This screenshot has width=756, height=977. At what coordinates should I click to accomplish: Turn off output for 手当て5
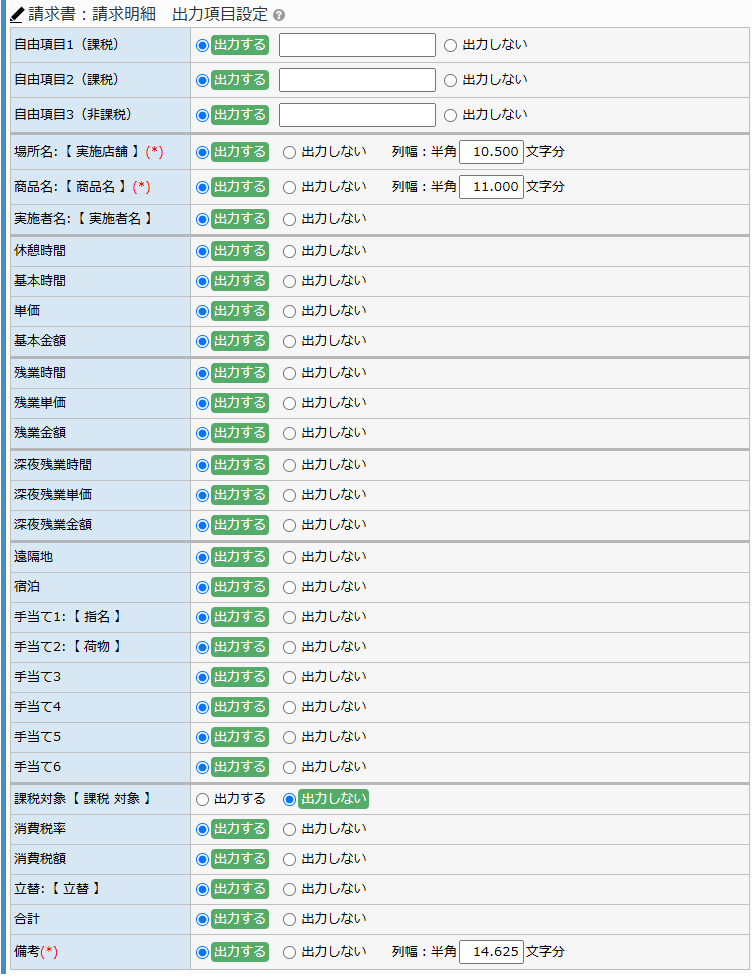(289, 738)
